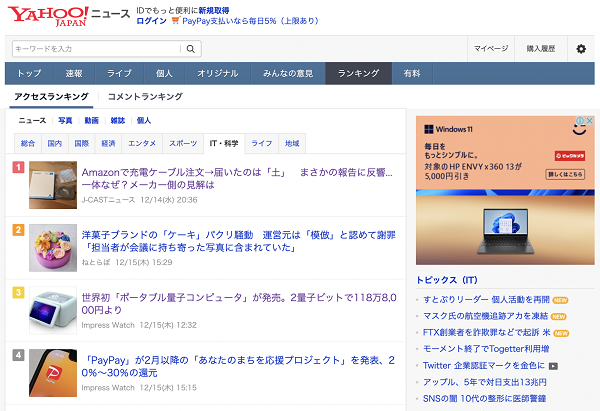Switch to 地域 category tab
Viewport: 600px width, 411px height.
click(292, 144)
